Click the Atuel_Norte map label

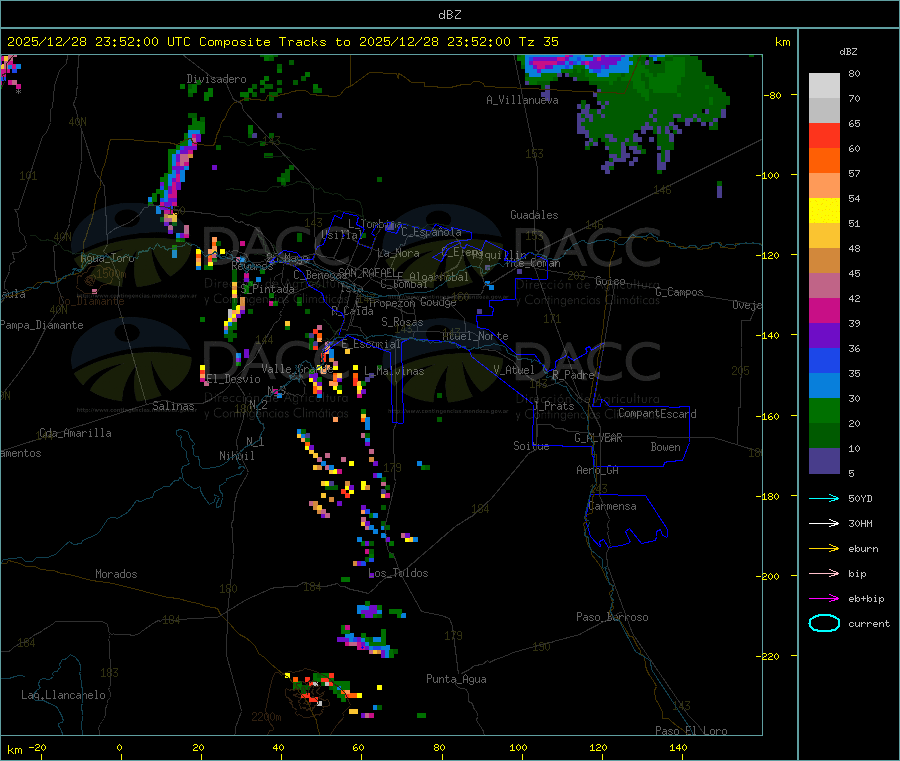(475, 336)
